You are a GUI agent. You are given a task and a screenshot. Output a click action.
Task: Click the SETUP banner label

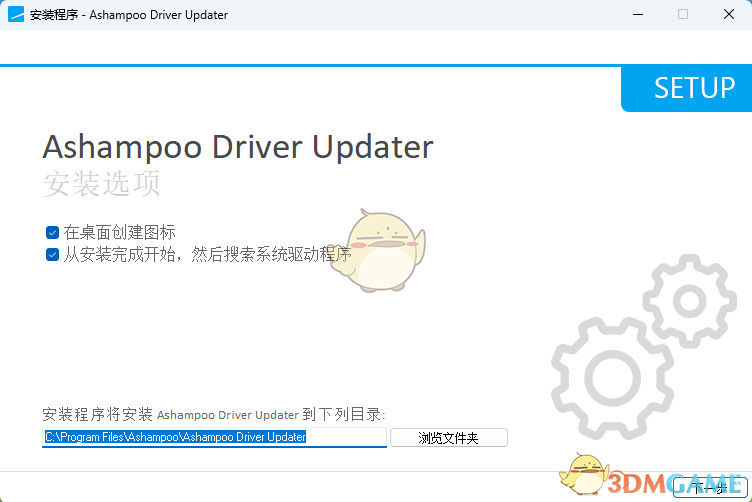click(x=694, y=88)
